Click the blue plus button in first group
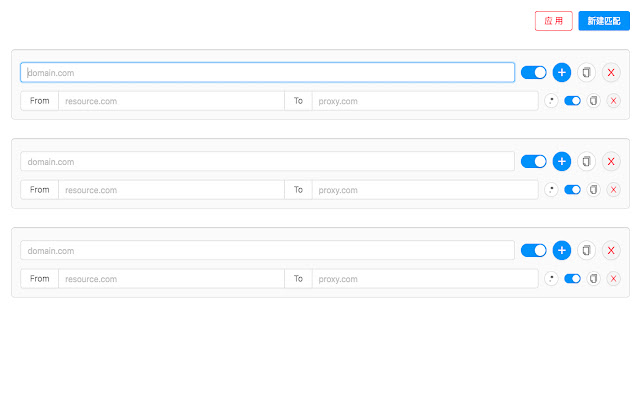 (x=561, y=72)
